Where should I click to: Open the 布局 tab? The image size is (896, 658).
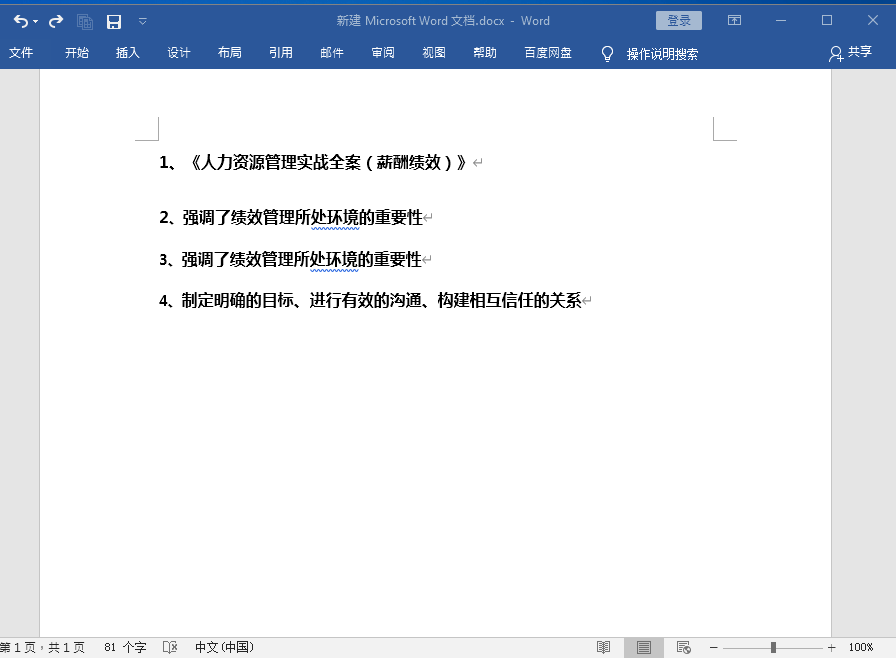[230, 53]
